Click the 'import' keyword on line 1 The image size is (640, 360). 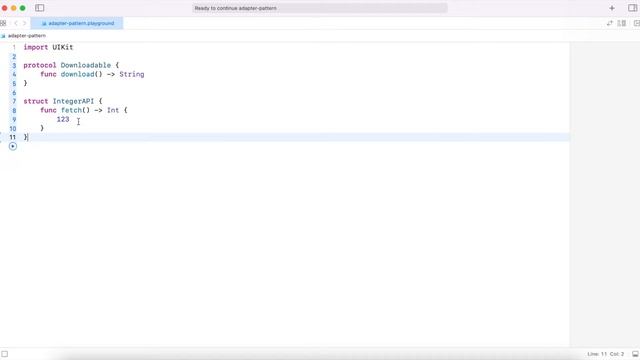click(x=36, y=47)
